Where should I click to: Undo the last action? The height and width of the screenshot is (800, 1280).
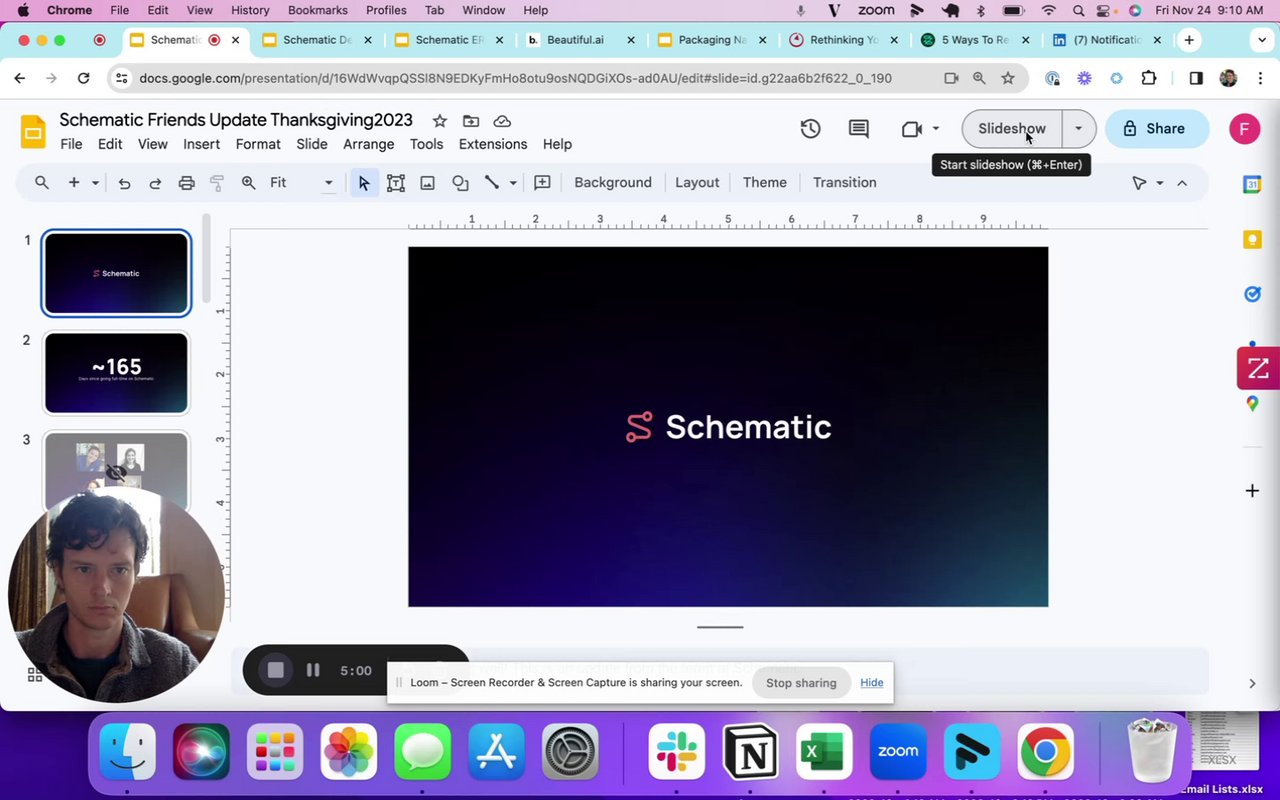[124, 182]
